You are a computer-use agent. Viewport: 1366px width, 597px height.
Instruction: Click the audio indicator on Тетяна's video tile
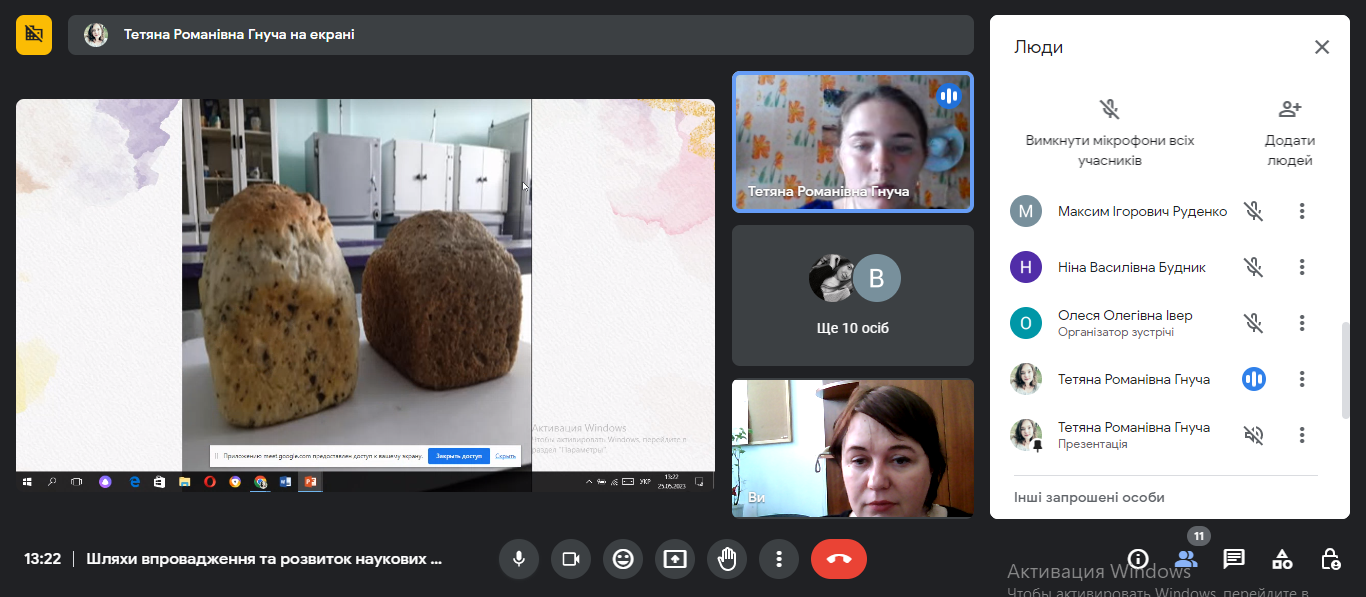click(949, 96)
